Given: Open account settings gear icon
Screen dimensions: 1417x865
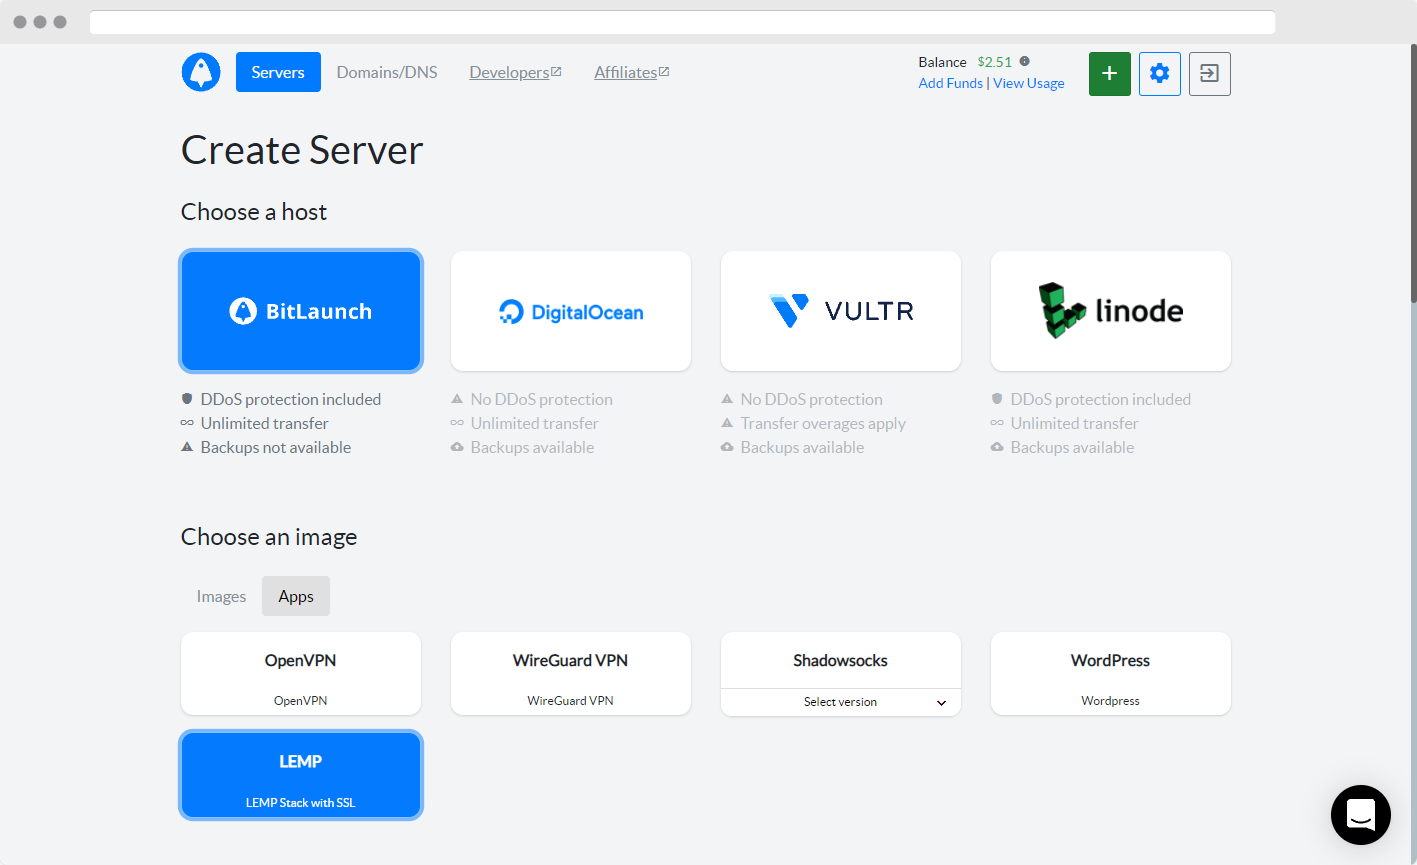Looking at the screenshot, I should [1159, 74].
